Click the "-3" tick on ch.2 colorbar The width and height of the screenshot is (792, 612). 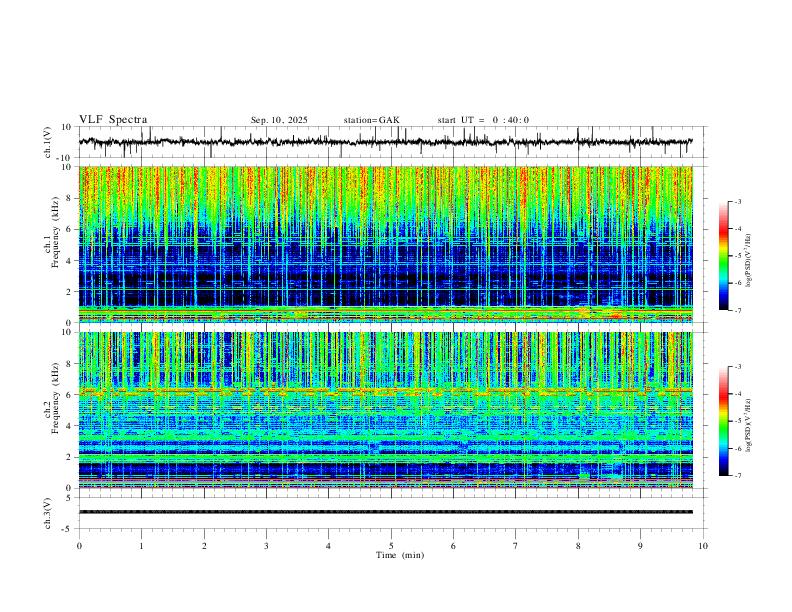pos(737,367)
